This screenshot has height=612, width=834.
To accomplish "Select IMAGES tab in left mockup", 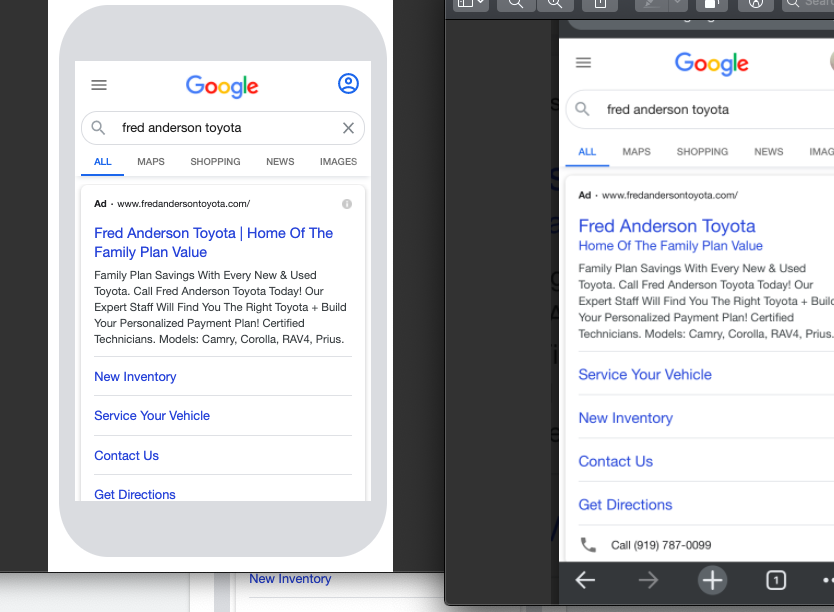I will tap(338, 162).
